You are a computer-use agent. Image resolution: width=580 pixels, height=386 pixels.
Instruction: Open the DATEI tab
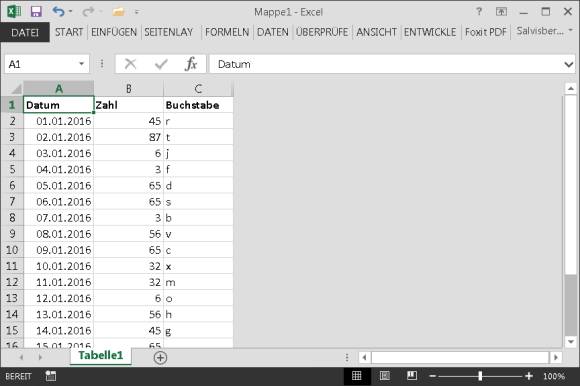pos(25,32)
